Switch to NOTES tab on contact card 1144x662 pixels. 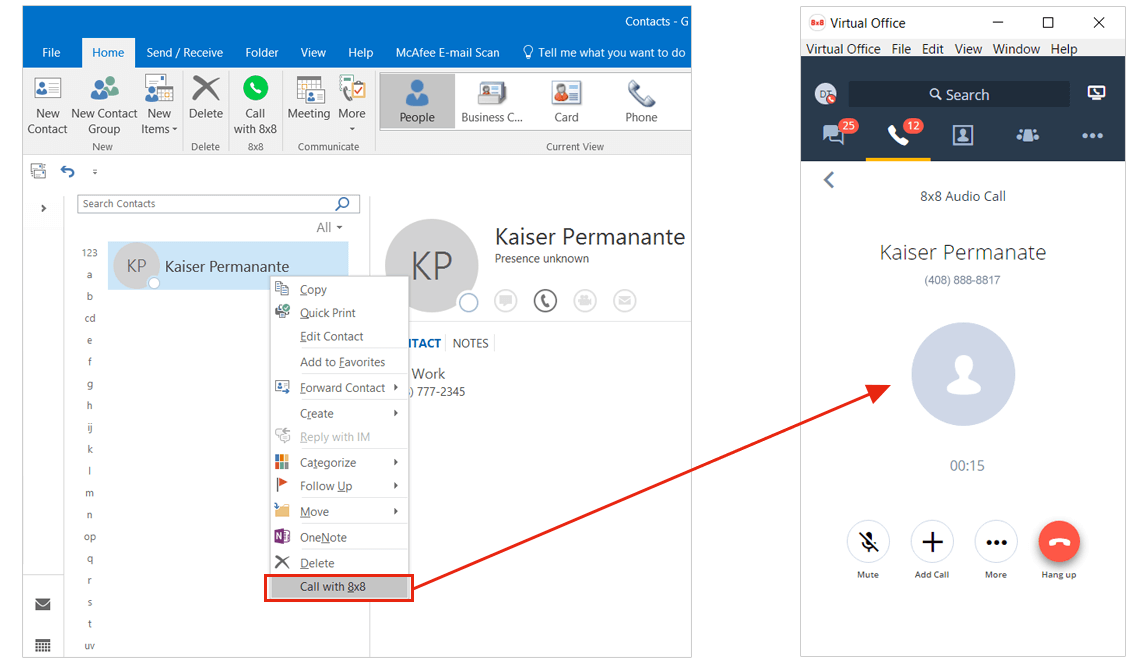(471, 343)
